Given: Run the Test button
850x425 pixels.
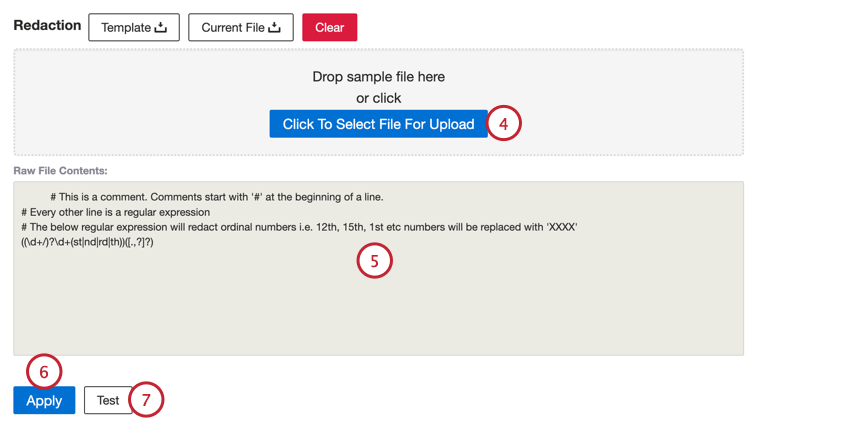Looking at the screenshot, I should (x=108, y=401).
